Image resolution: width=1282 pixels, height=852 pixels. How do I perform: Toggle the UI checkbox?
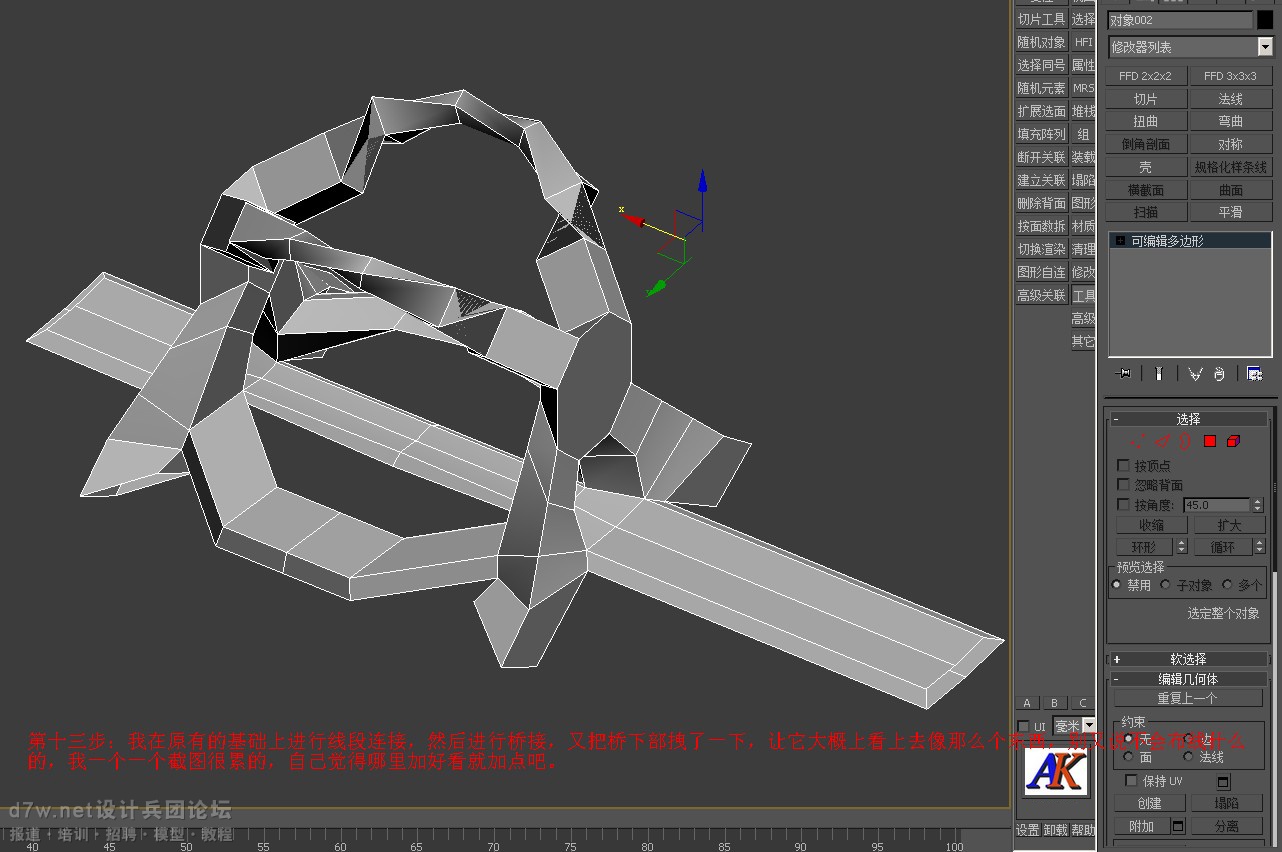(x=1023, y=726)
